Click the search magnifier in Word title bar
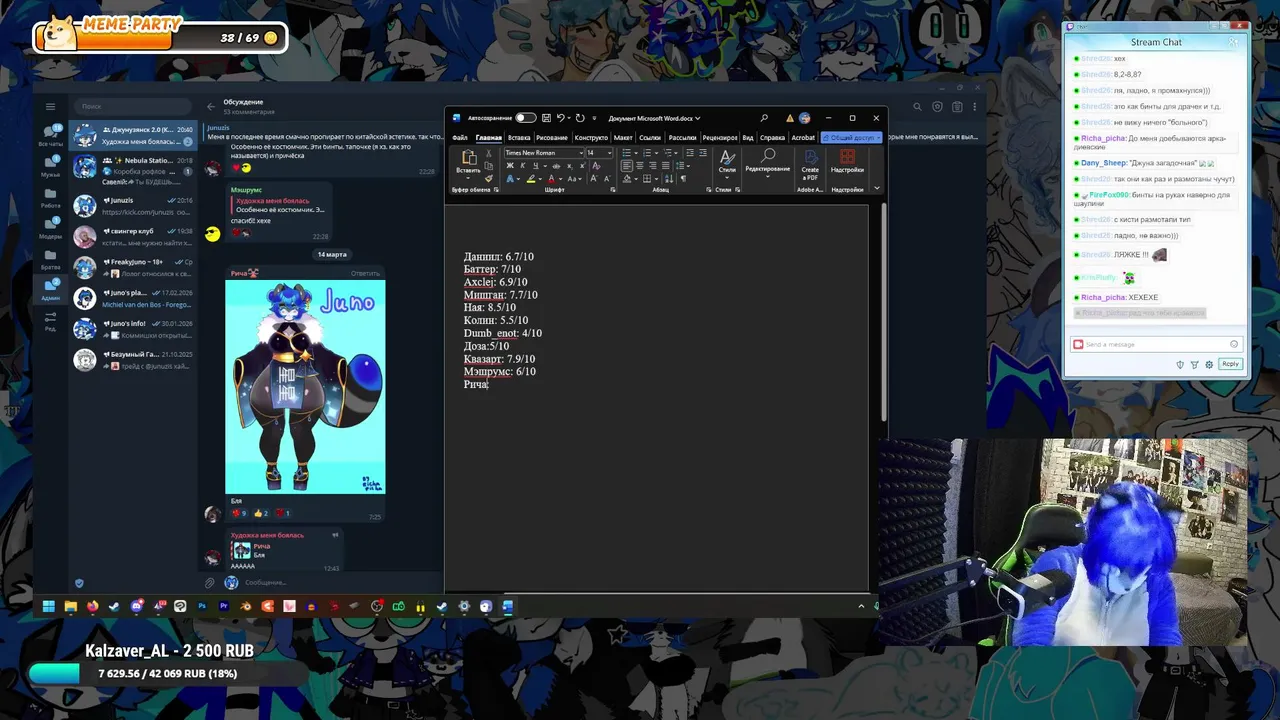Image resolution: width=1280 pixels, height=720 pixels. pyautogui.click(x=764, y=118)
